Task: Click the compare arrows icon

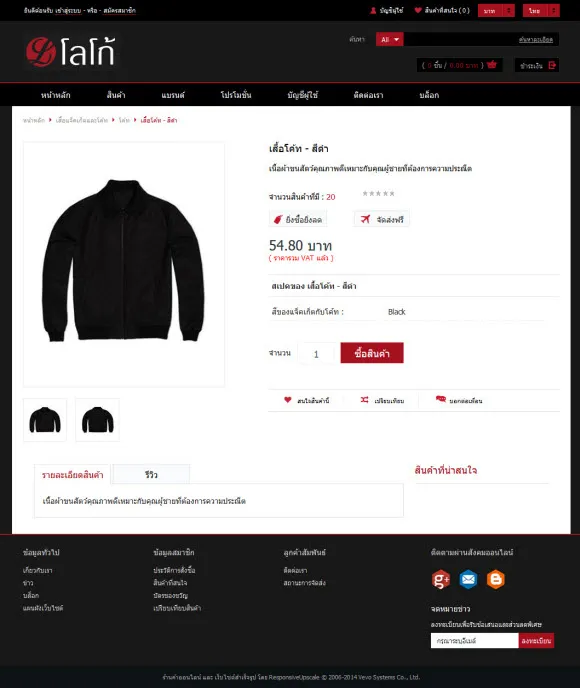Action: pyautogui.click(x=365, y=400)
